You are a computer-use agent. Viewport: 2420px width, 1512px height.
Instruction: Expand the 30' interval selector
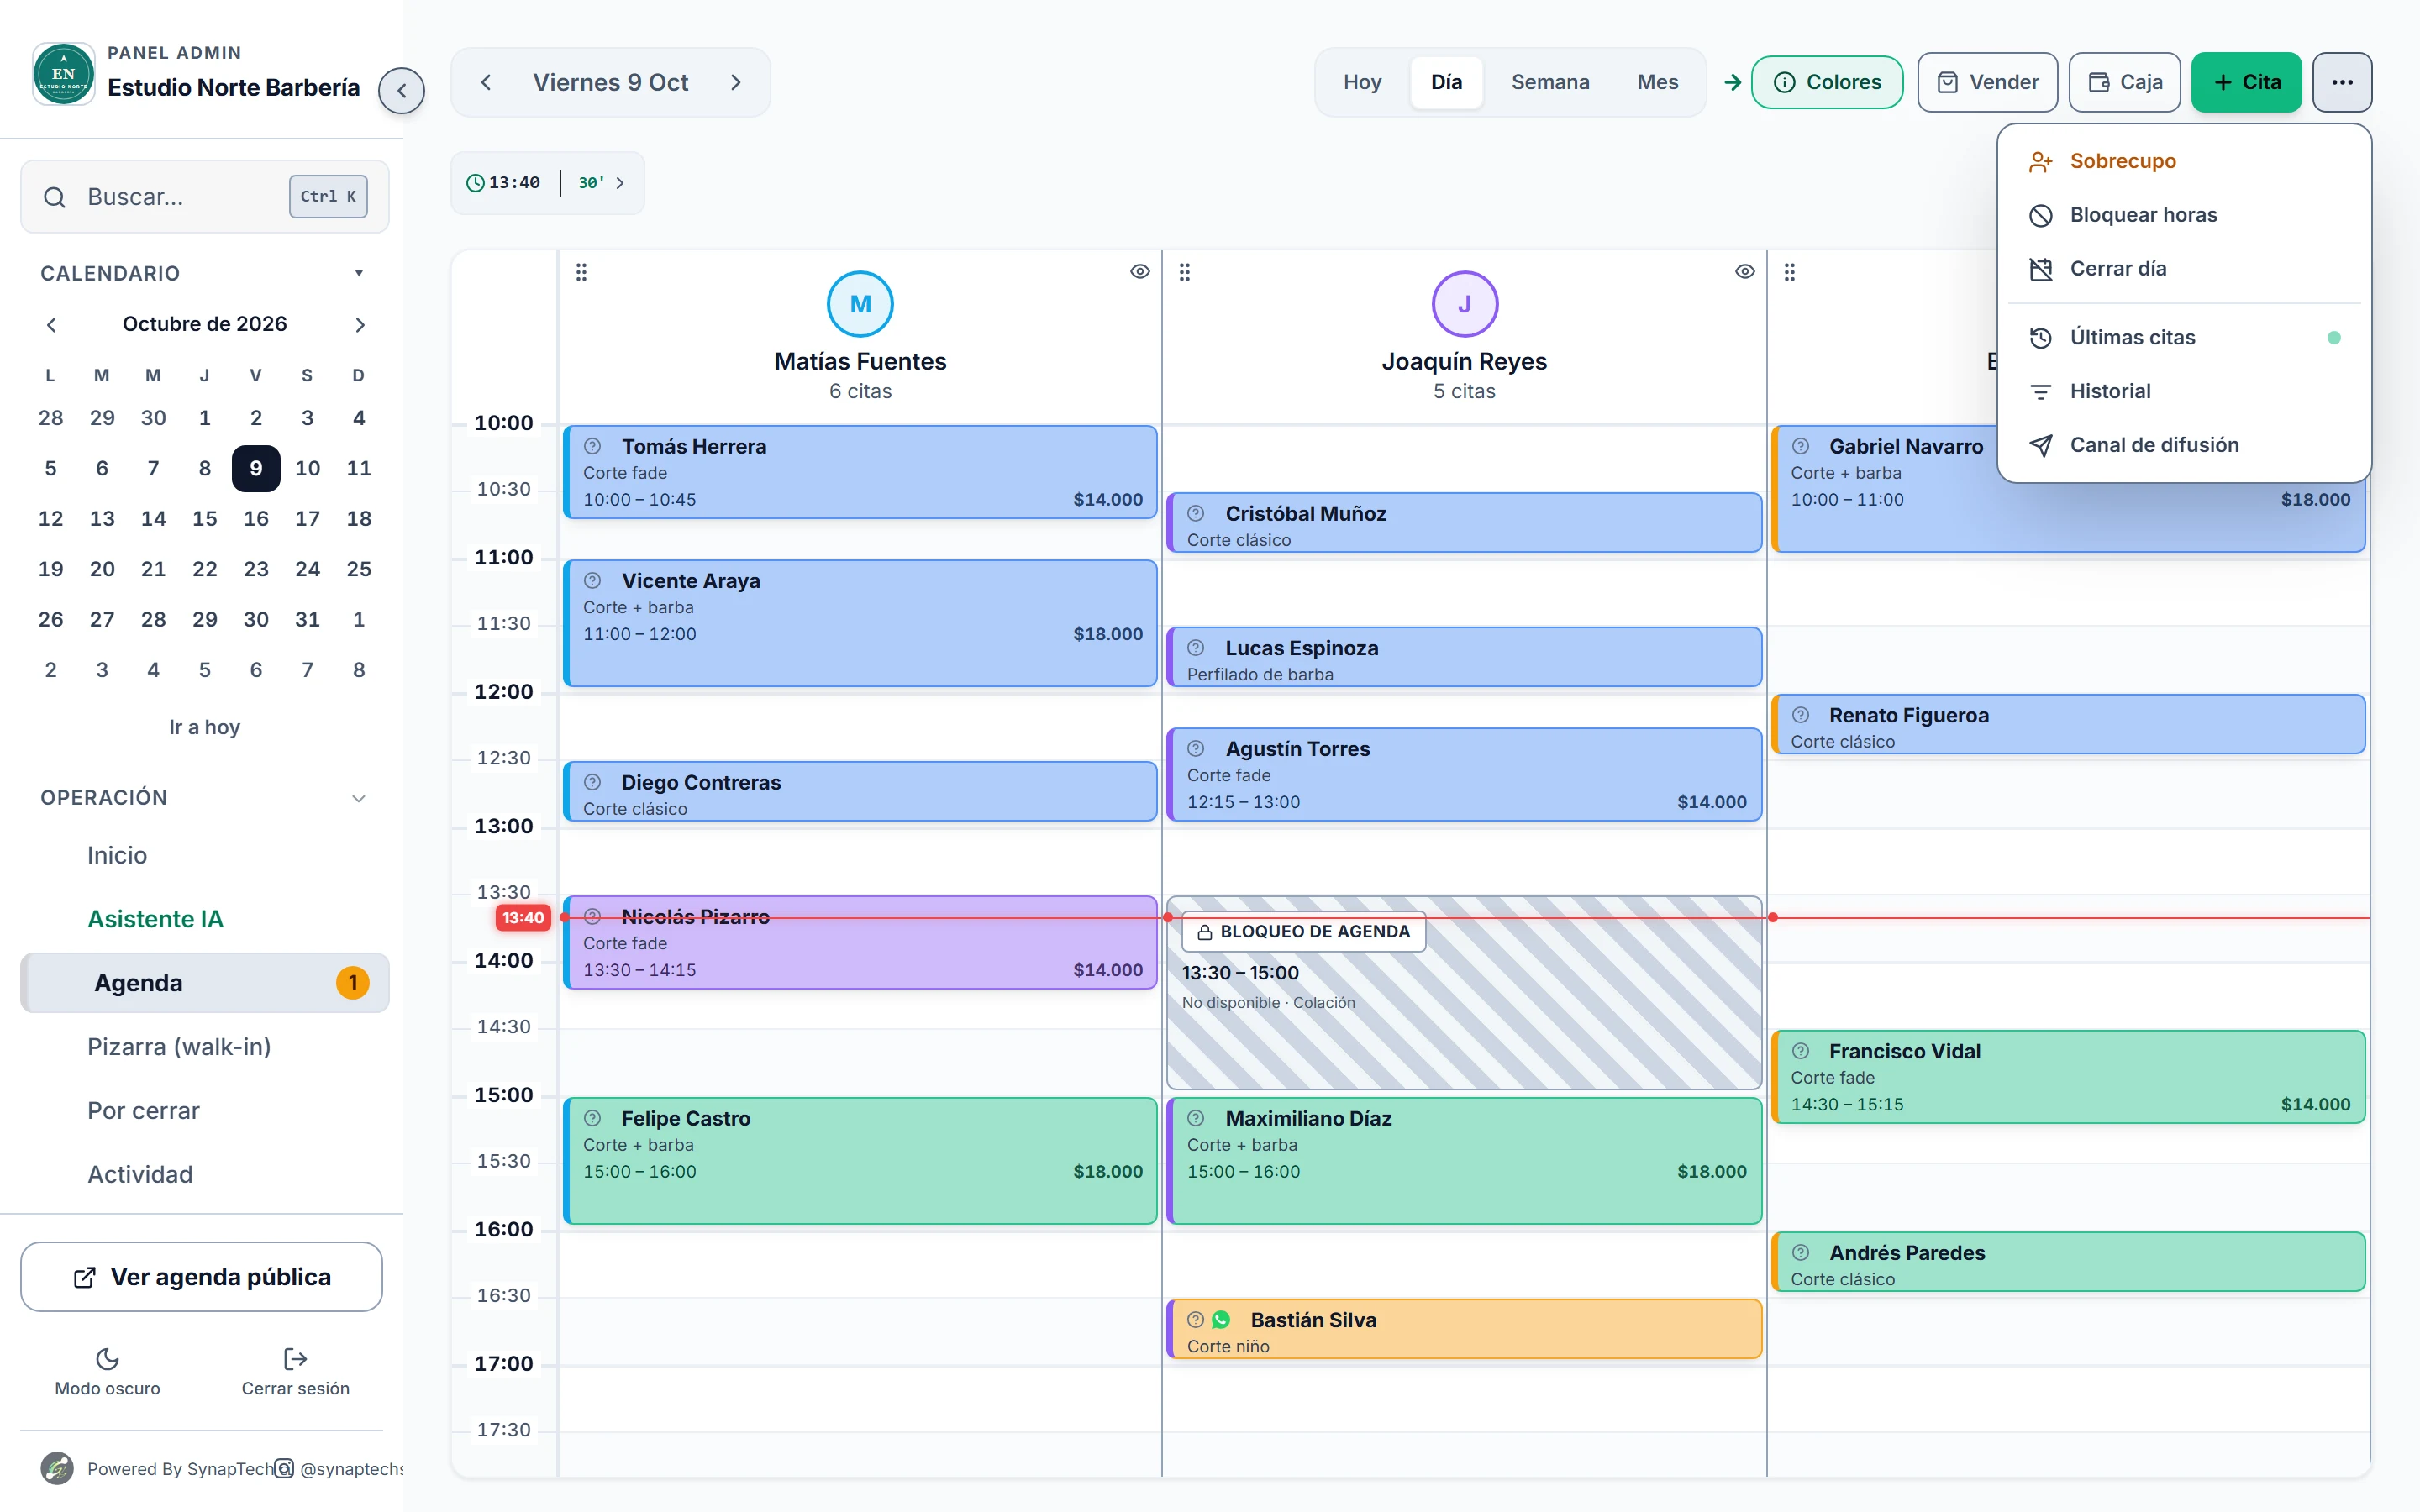[x=602, y=183]
